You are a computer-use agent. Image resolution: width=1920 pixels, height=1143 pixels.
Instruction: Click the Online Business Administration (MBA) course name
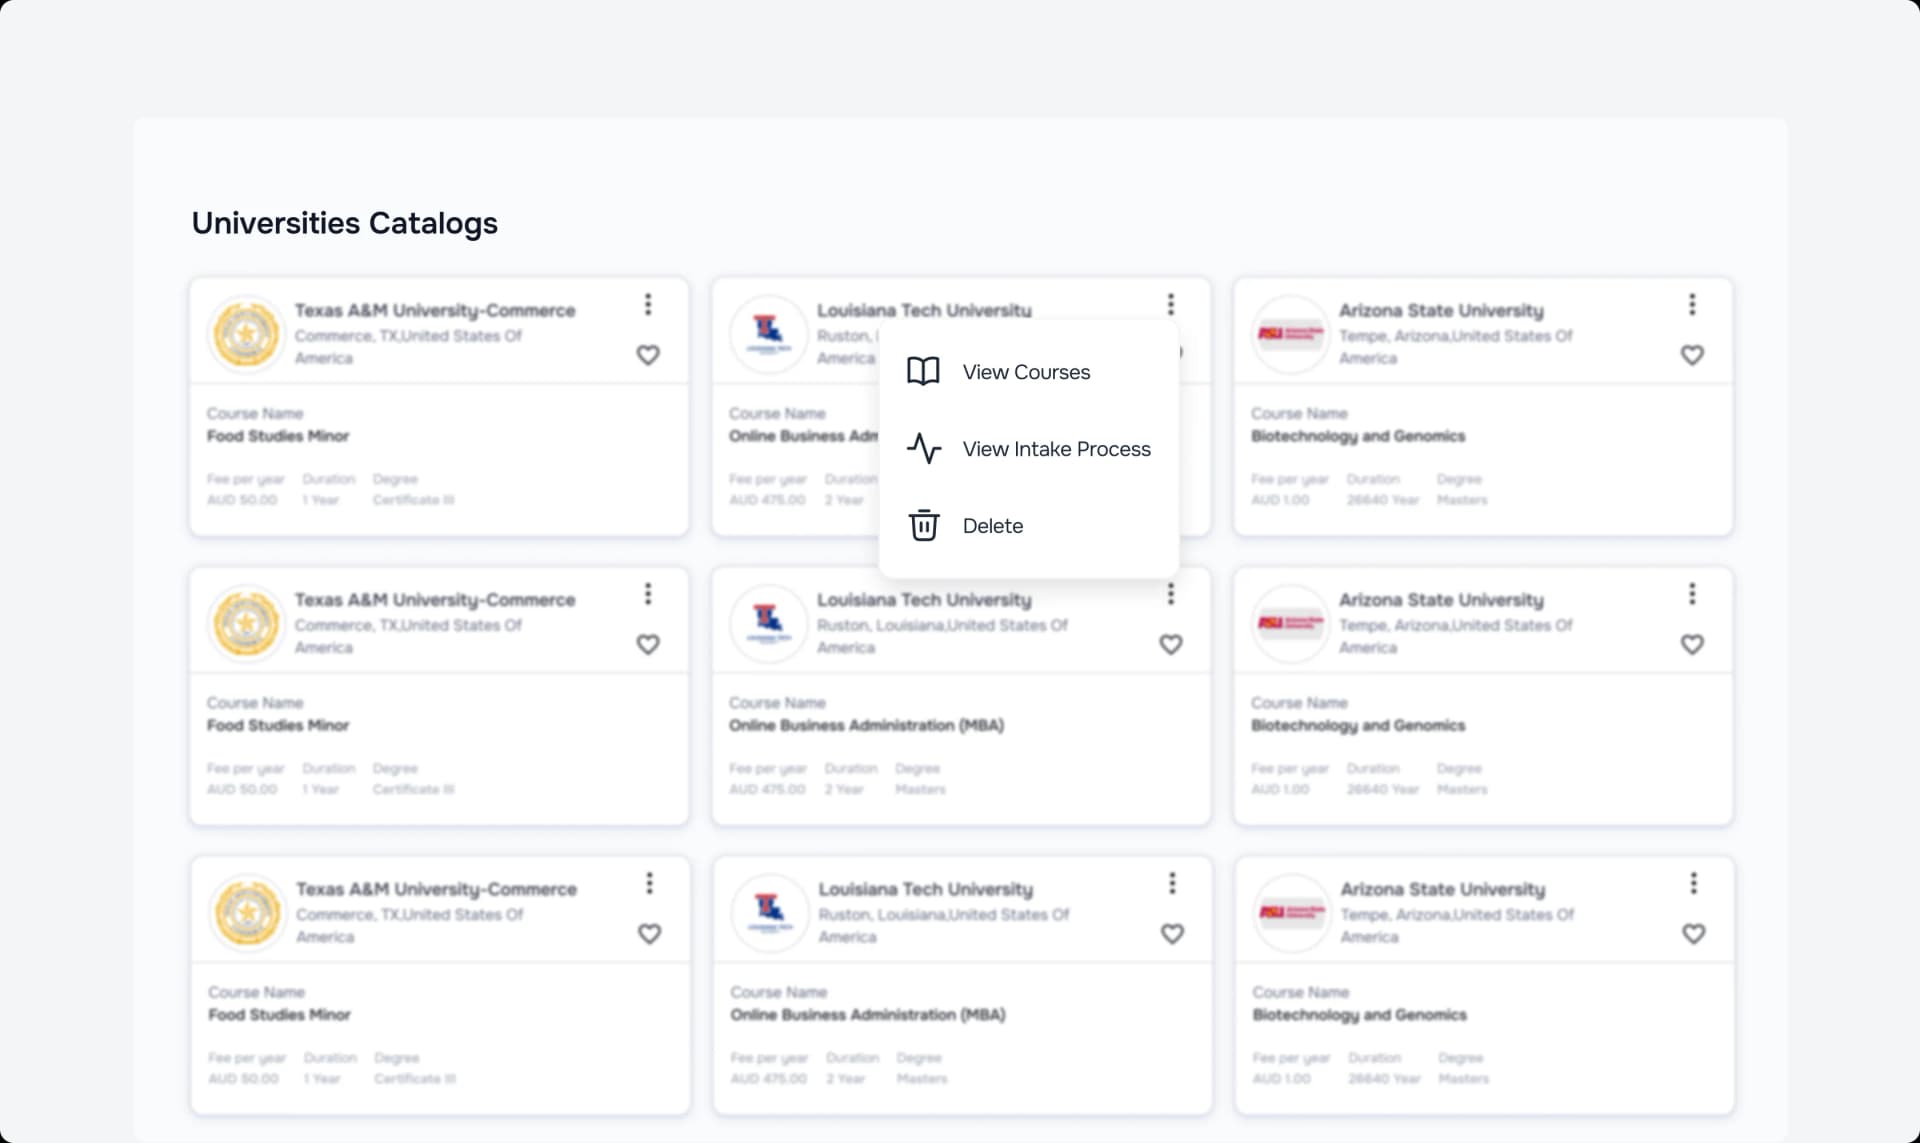pos(866,725)
